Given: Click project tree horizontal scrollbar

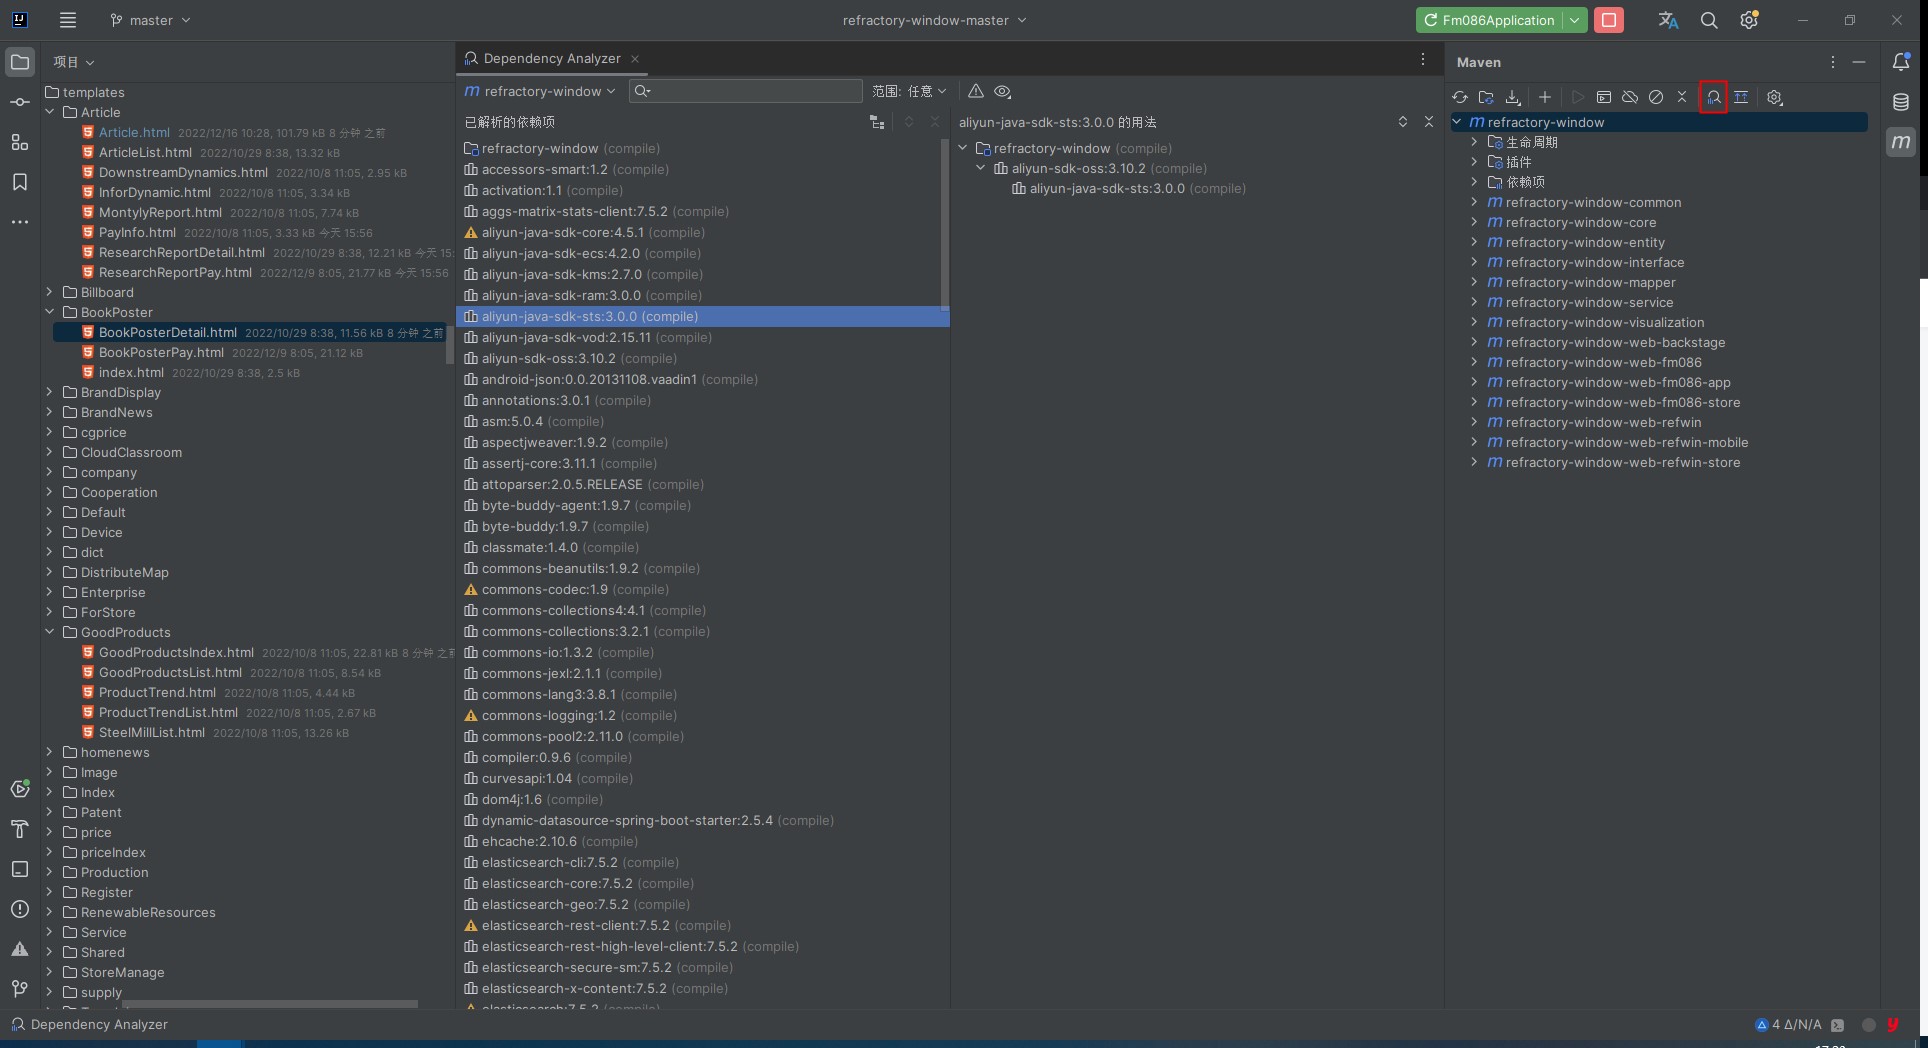Looking at the screenshot, I should click(x=270, y=1003).
